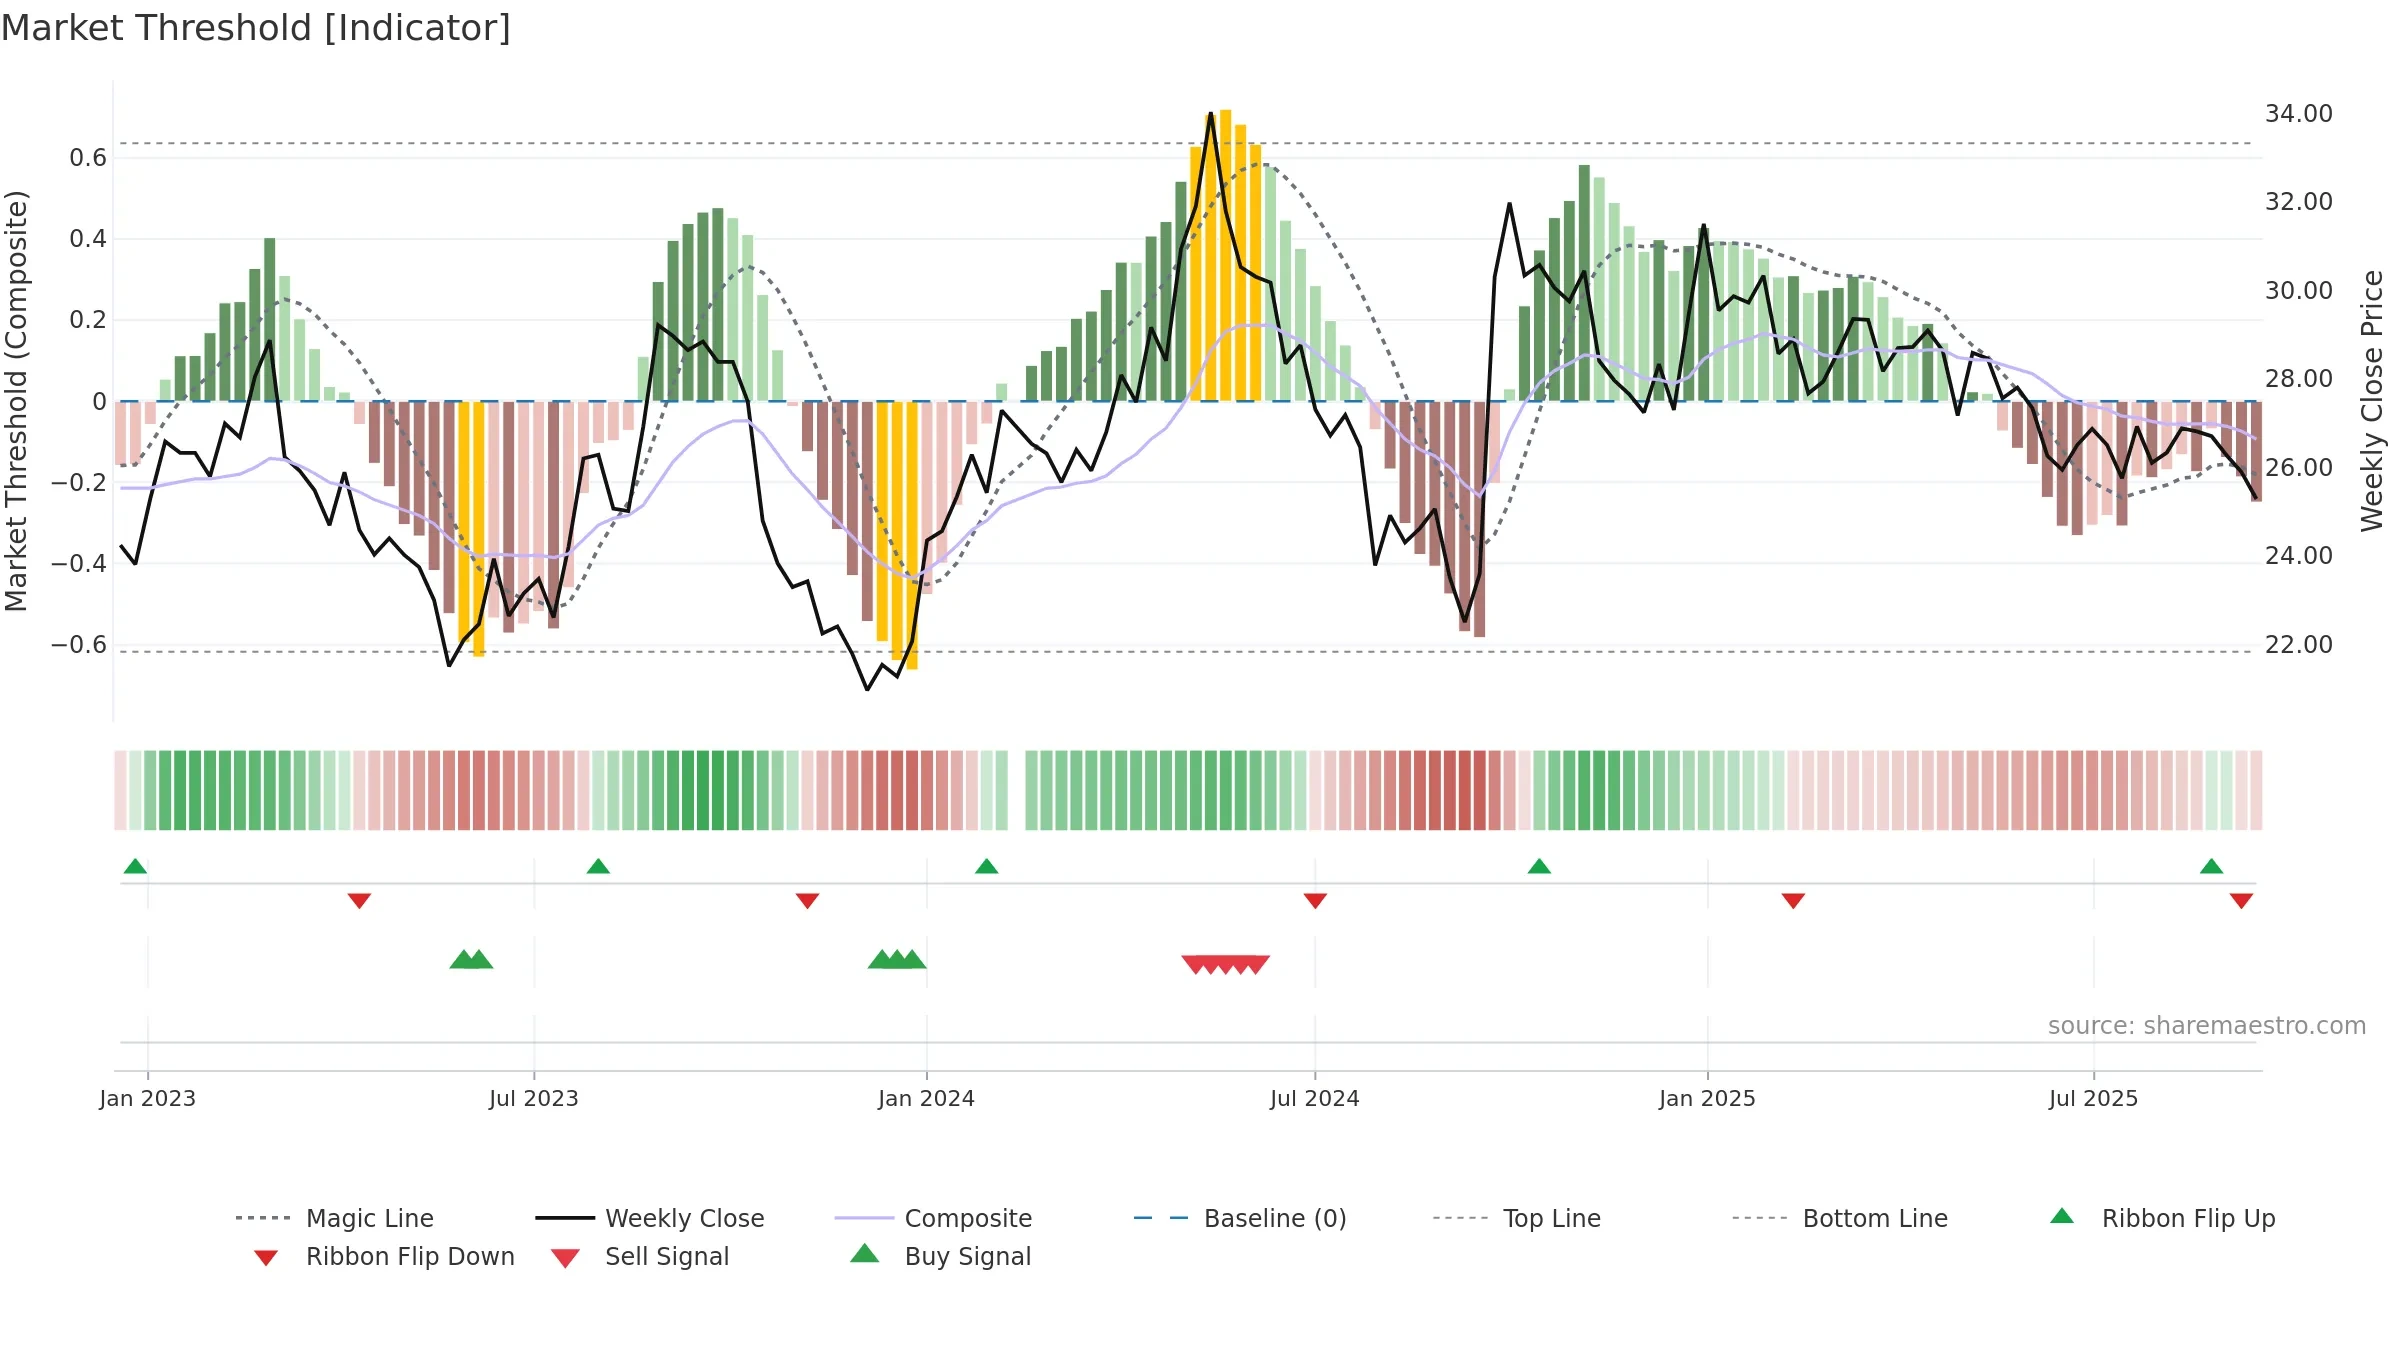Click the Jan 2023 x-axis label
The image size is (2400, 1350).
pos(148,1099)
